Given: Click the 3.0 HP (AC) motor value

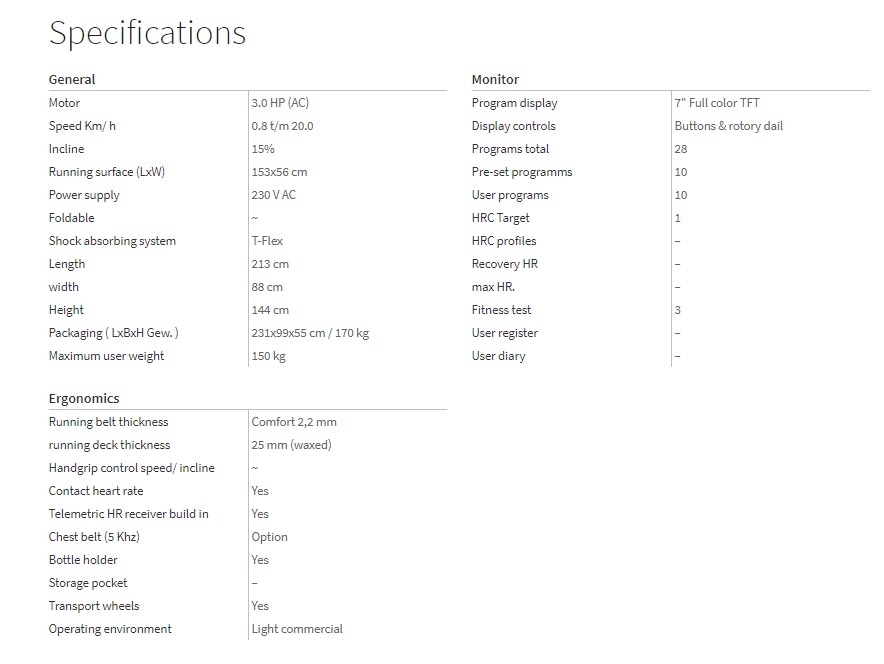Looking at the screenshot, I should [287, 103].
